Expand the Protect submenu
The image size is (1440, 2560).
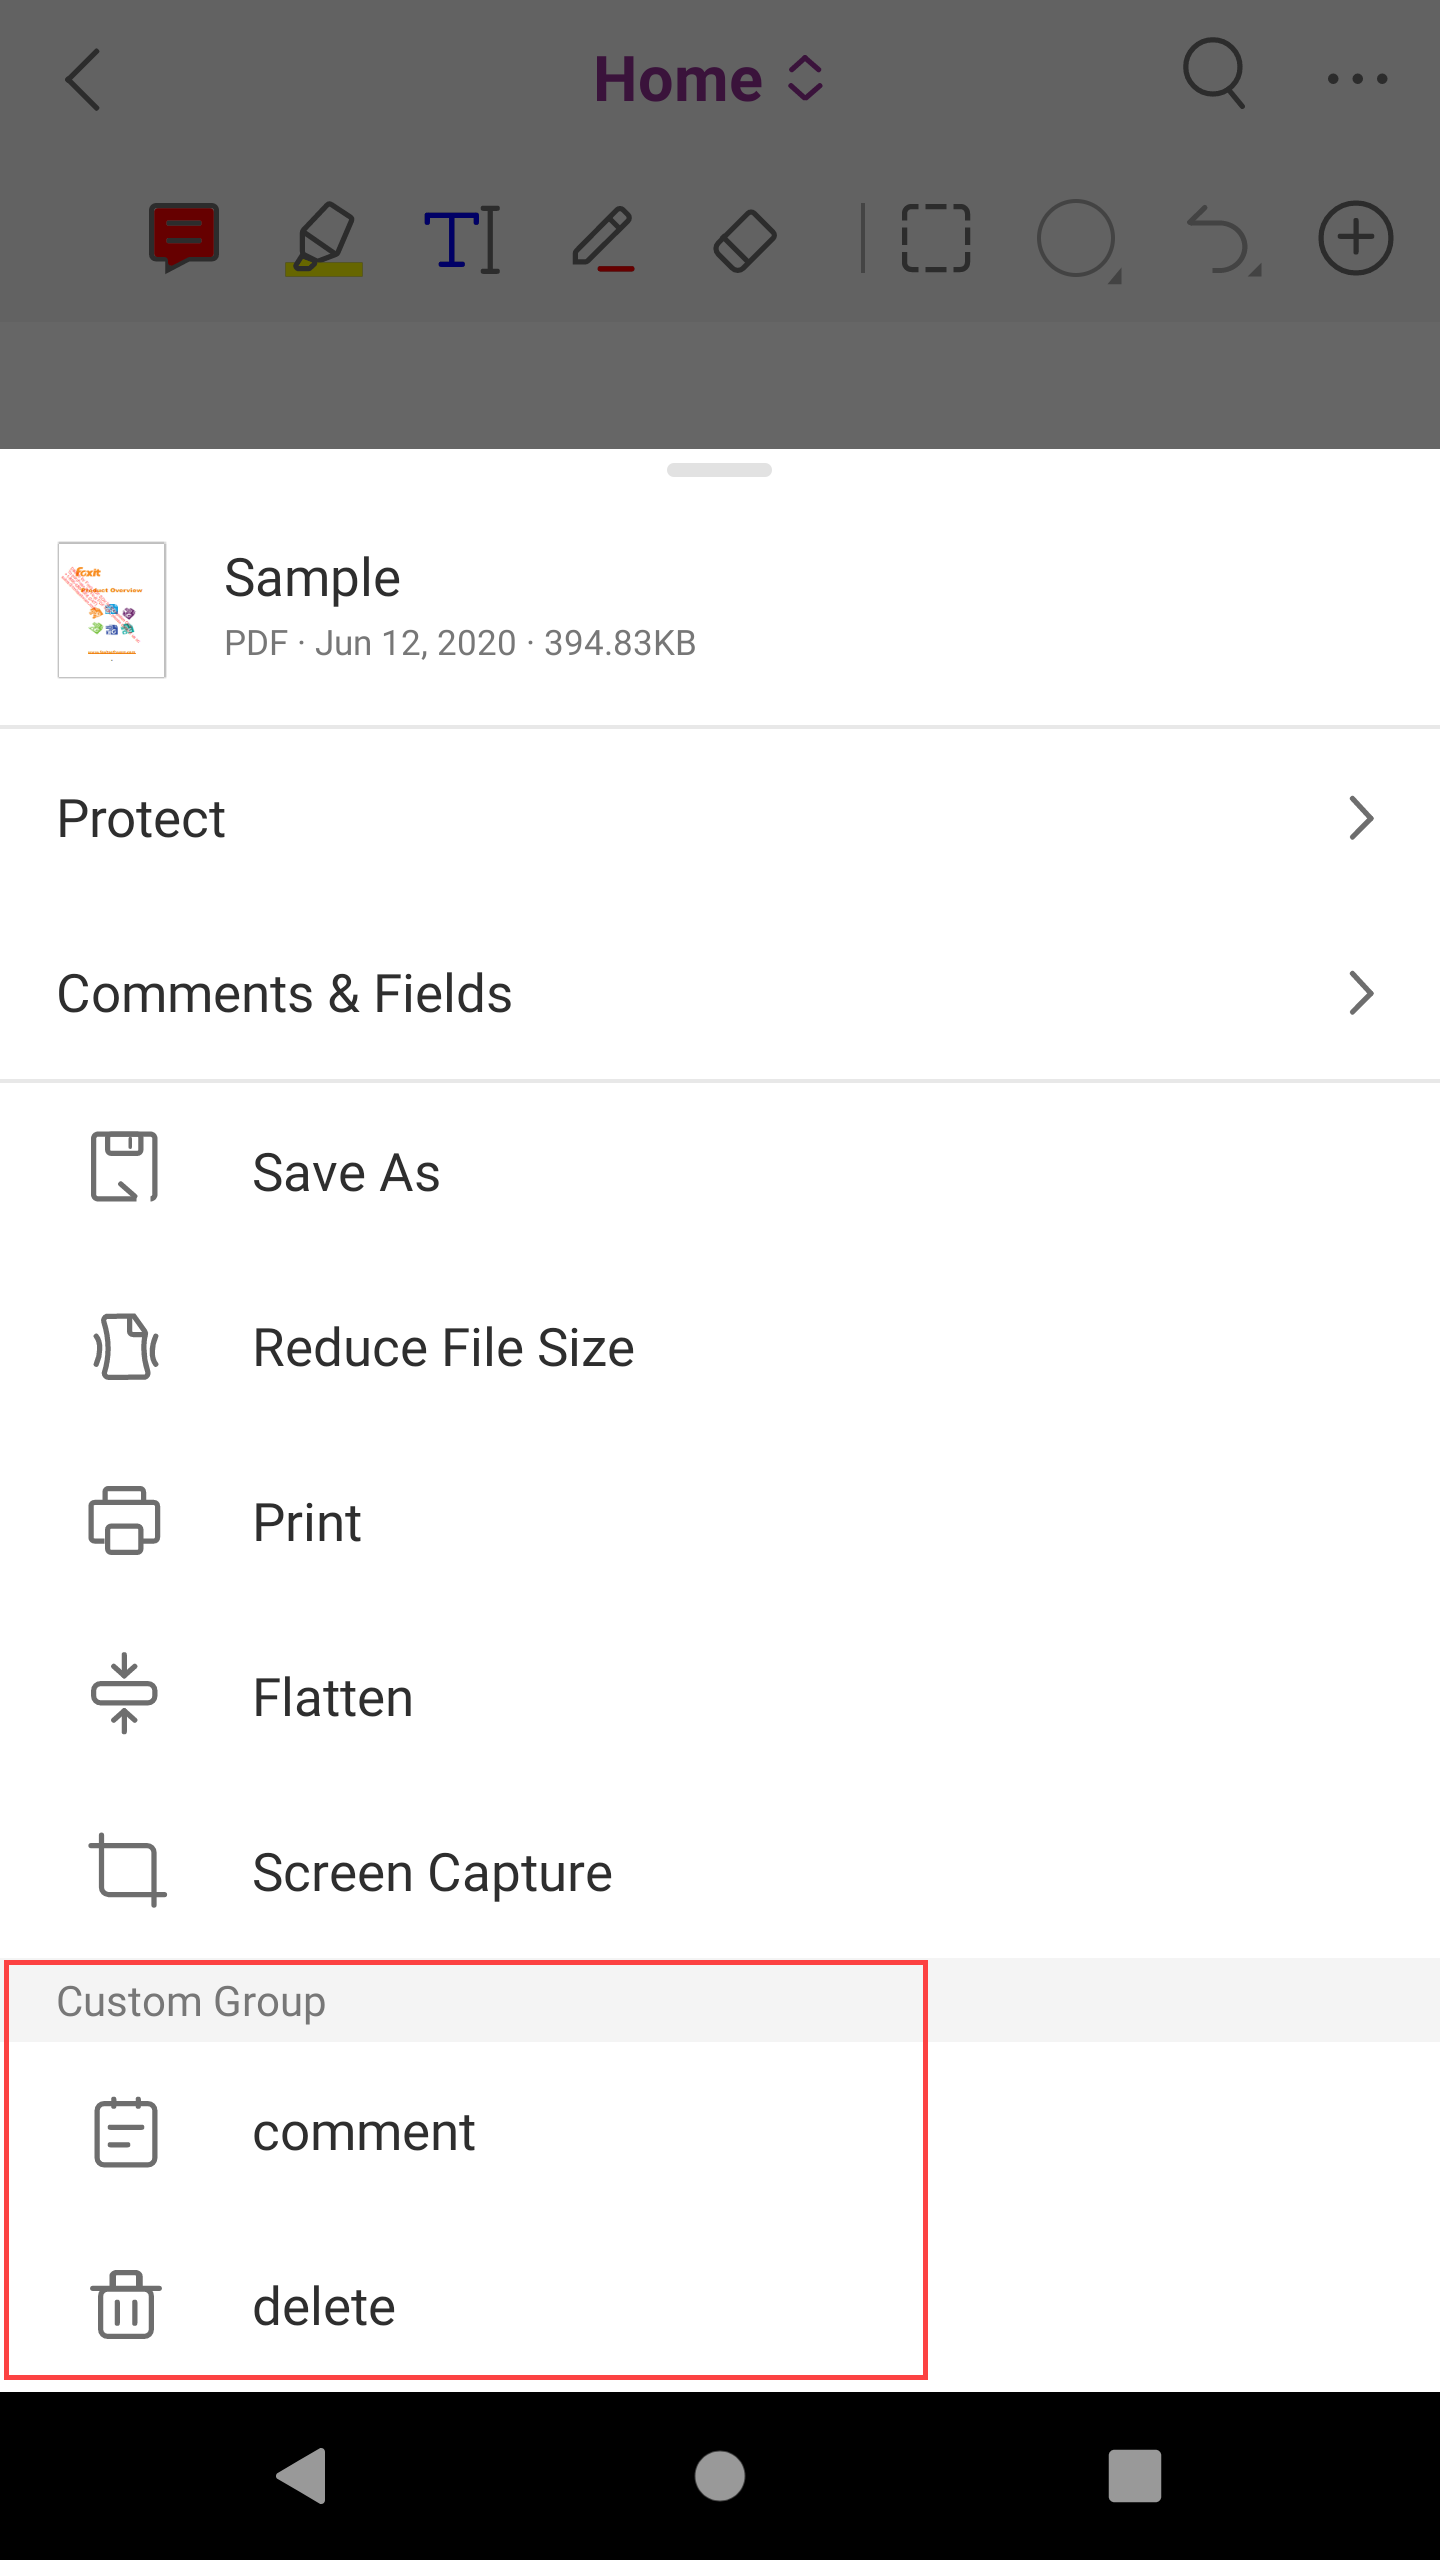(x=720, y=819)
